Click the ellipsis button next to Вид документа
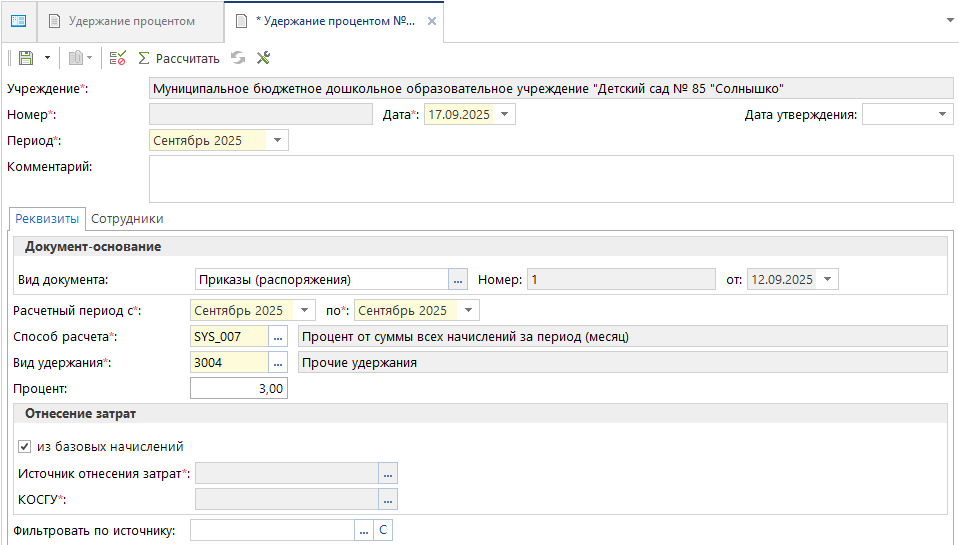Screen dimensions: 959x545 click(x=458, y=280)
